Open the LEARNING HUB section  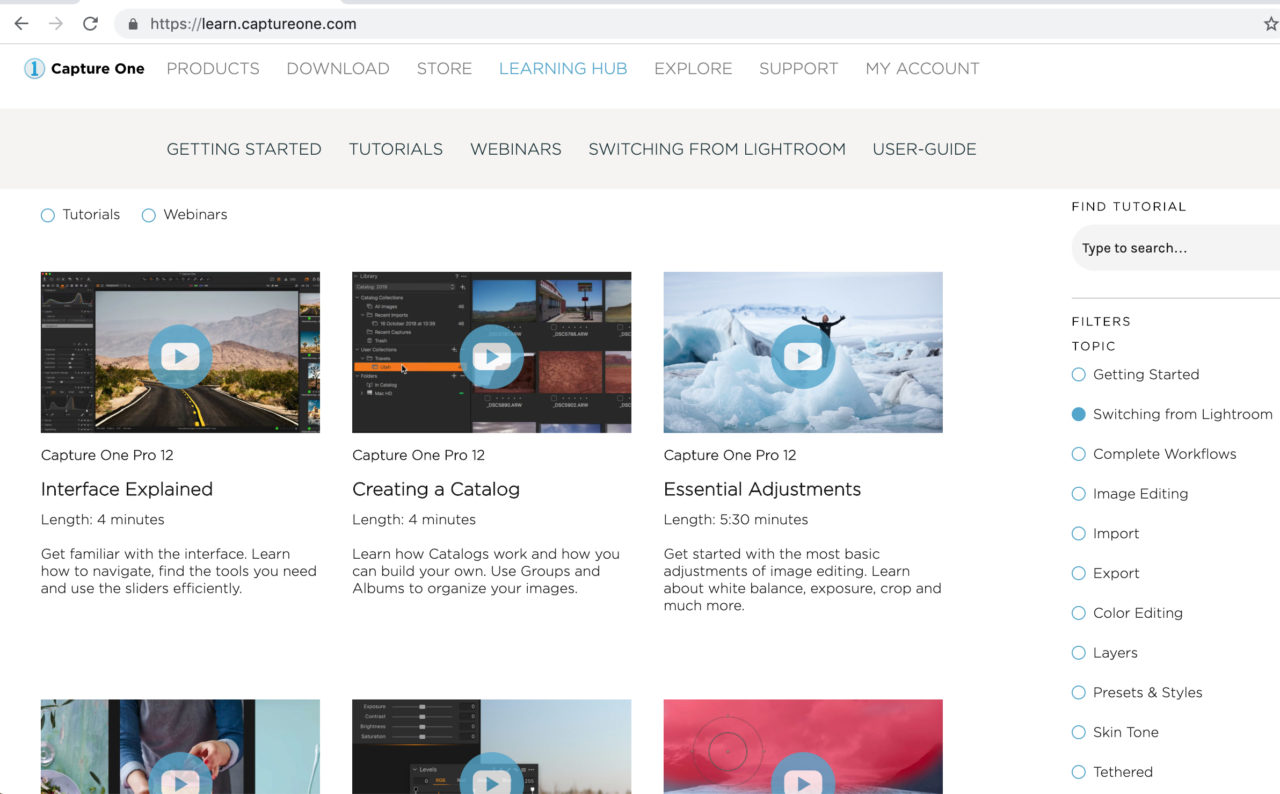tap(563, 69)
